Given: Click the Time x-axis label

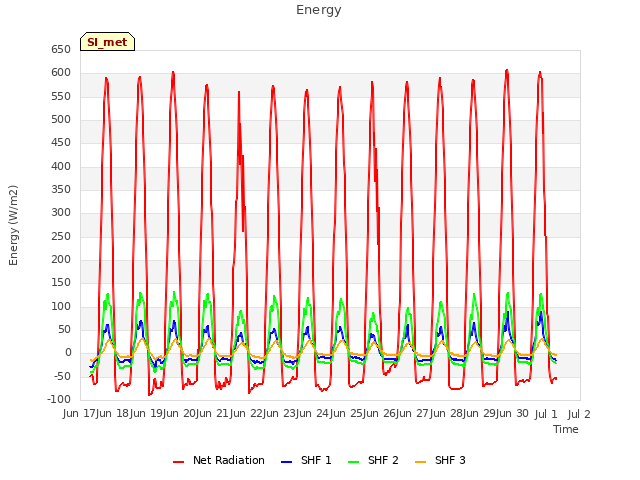Looking at the screenshot, I should pos(566,429).
